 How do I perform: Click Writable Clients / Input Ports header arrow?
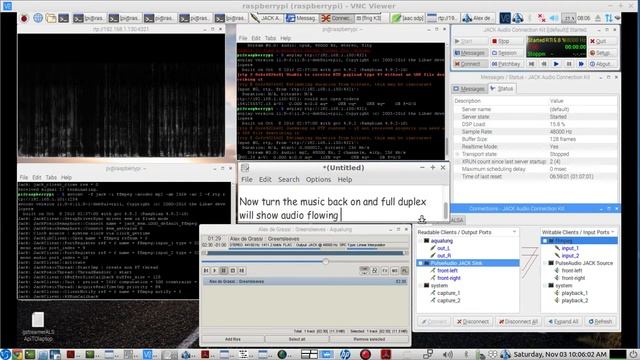click(613, 232)
